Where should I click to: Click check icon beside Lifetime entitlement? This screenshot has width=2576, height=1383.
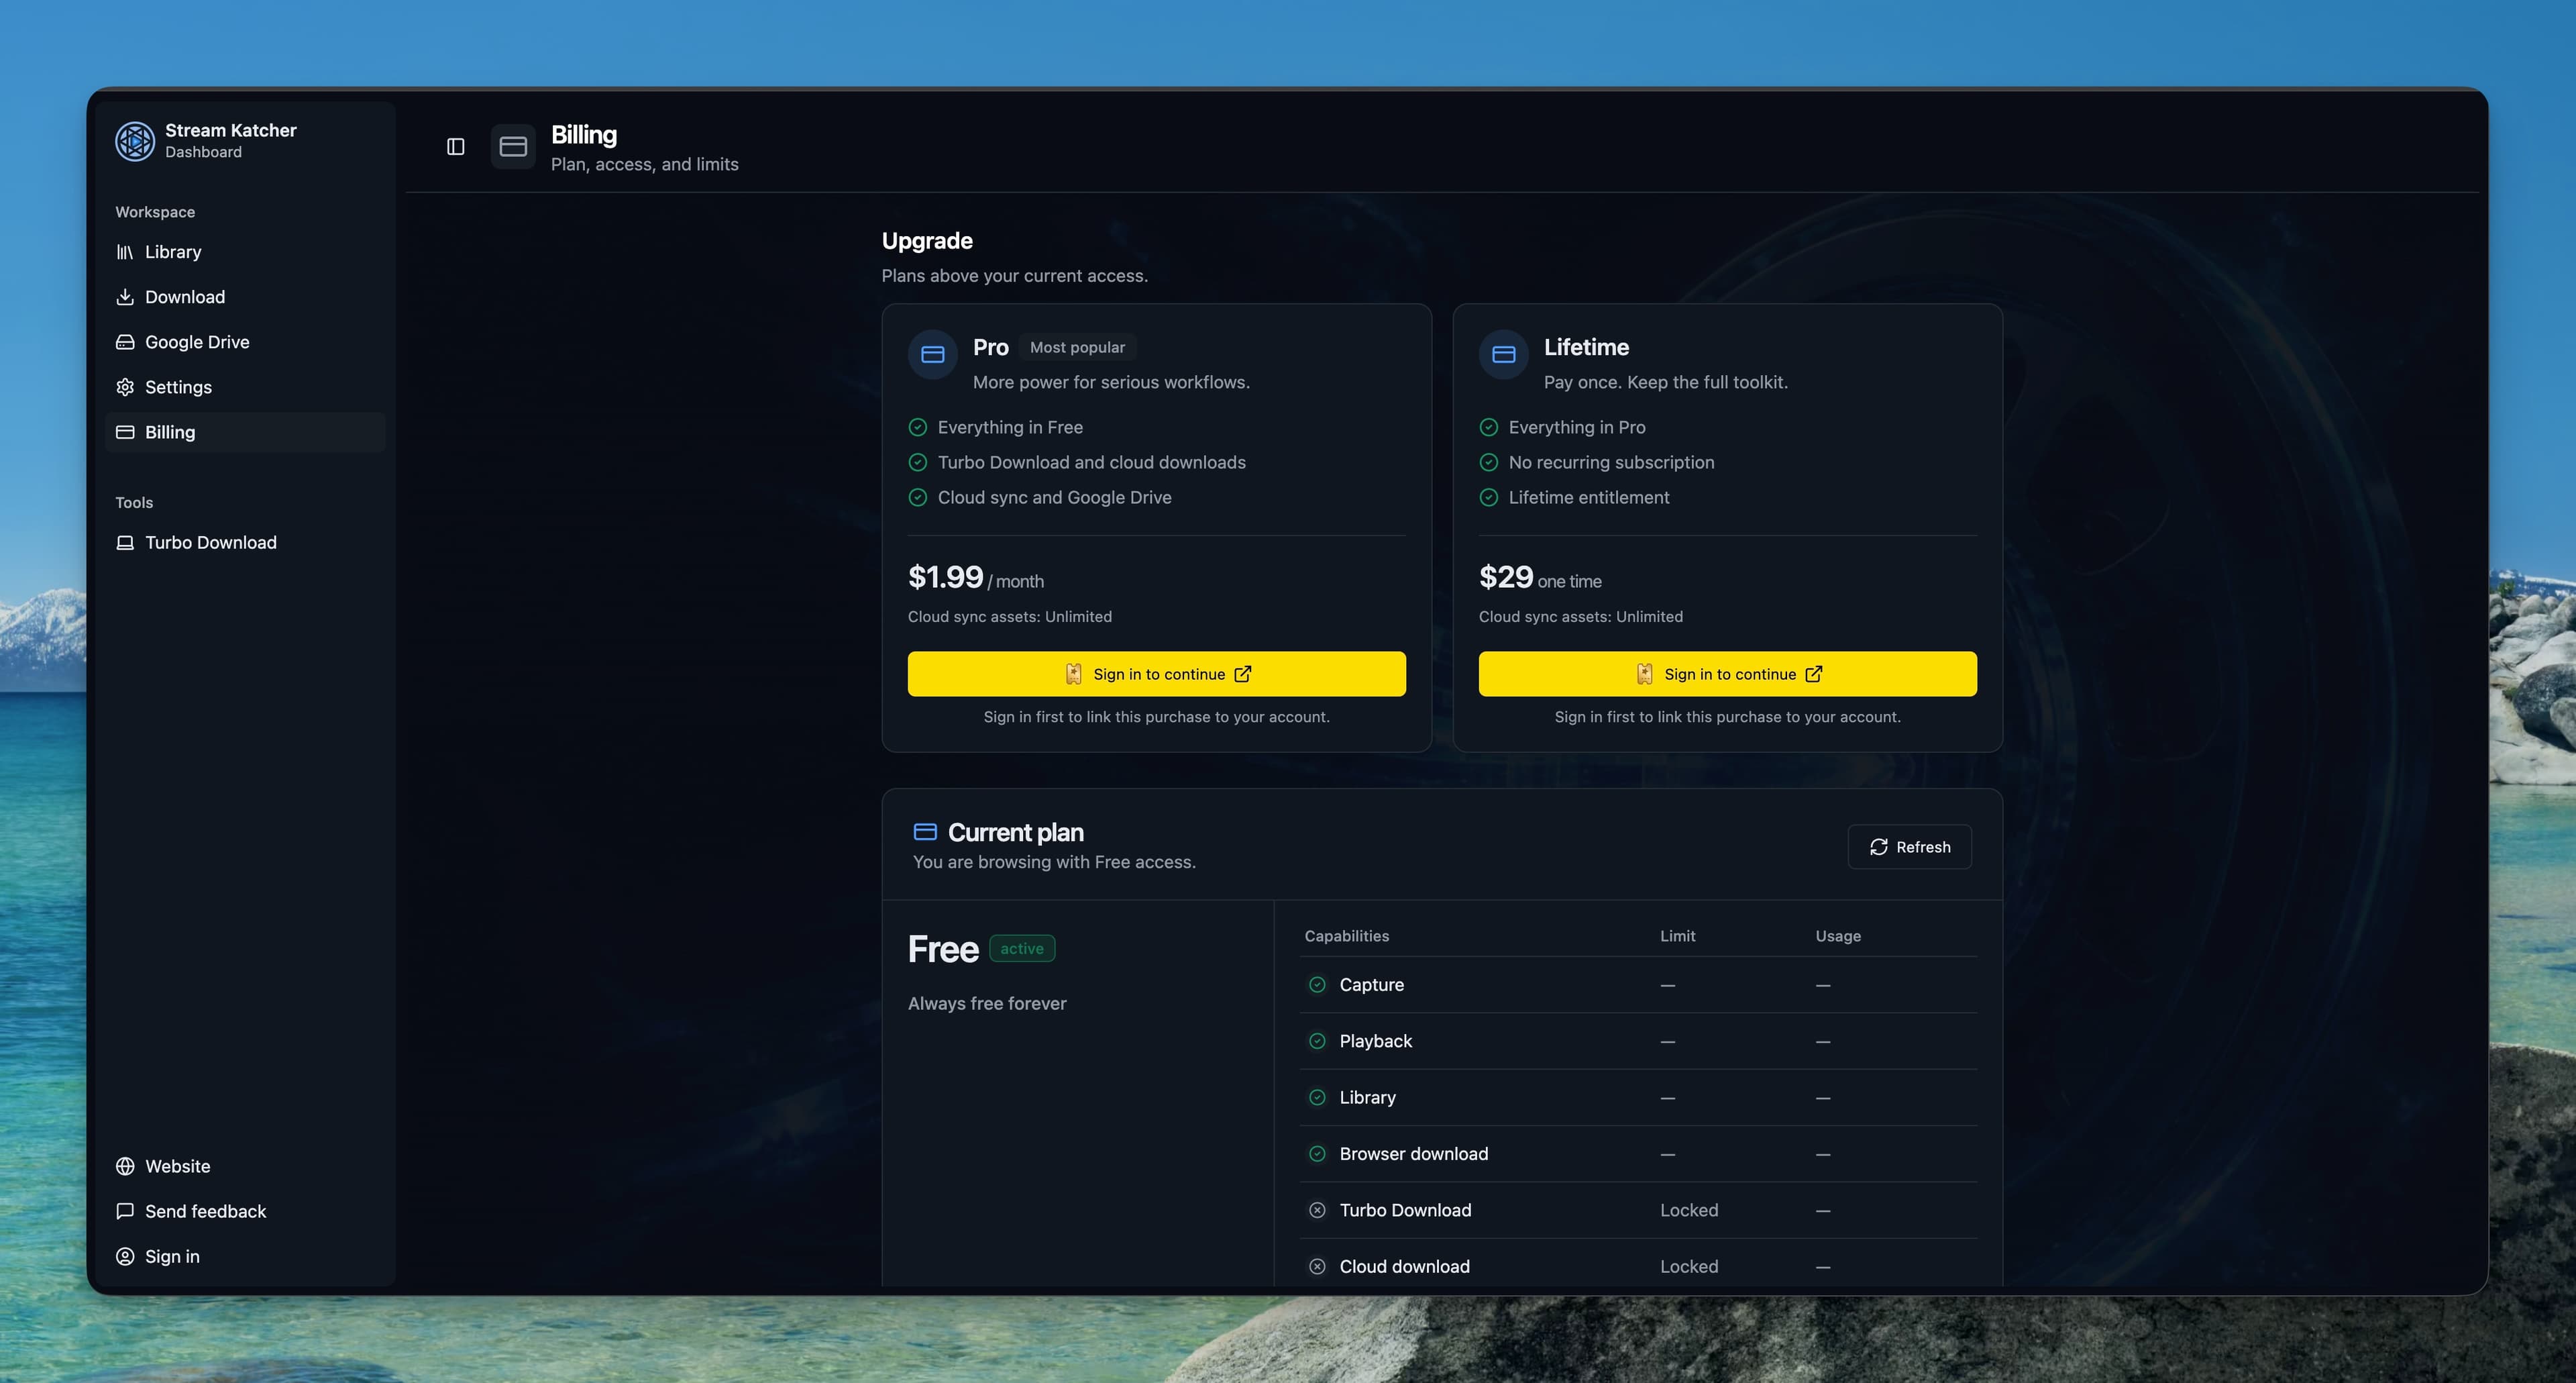[1488, 498]
